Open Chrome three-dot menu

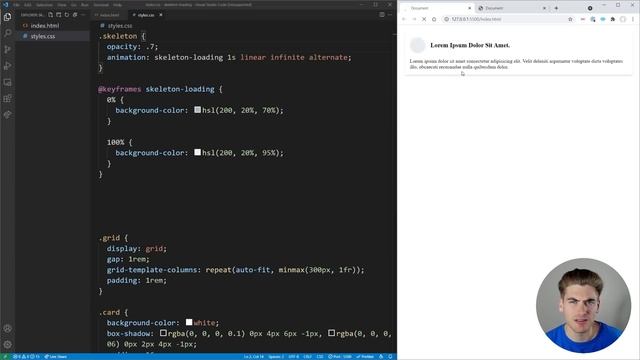(633, 19)
